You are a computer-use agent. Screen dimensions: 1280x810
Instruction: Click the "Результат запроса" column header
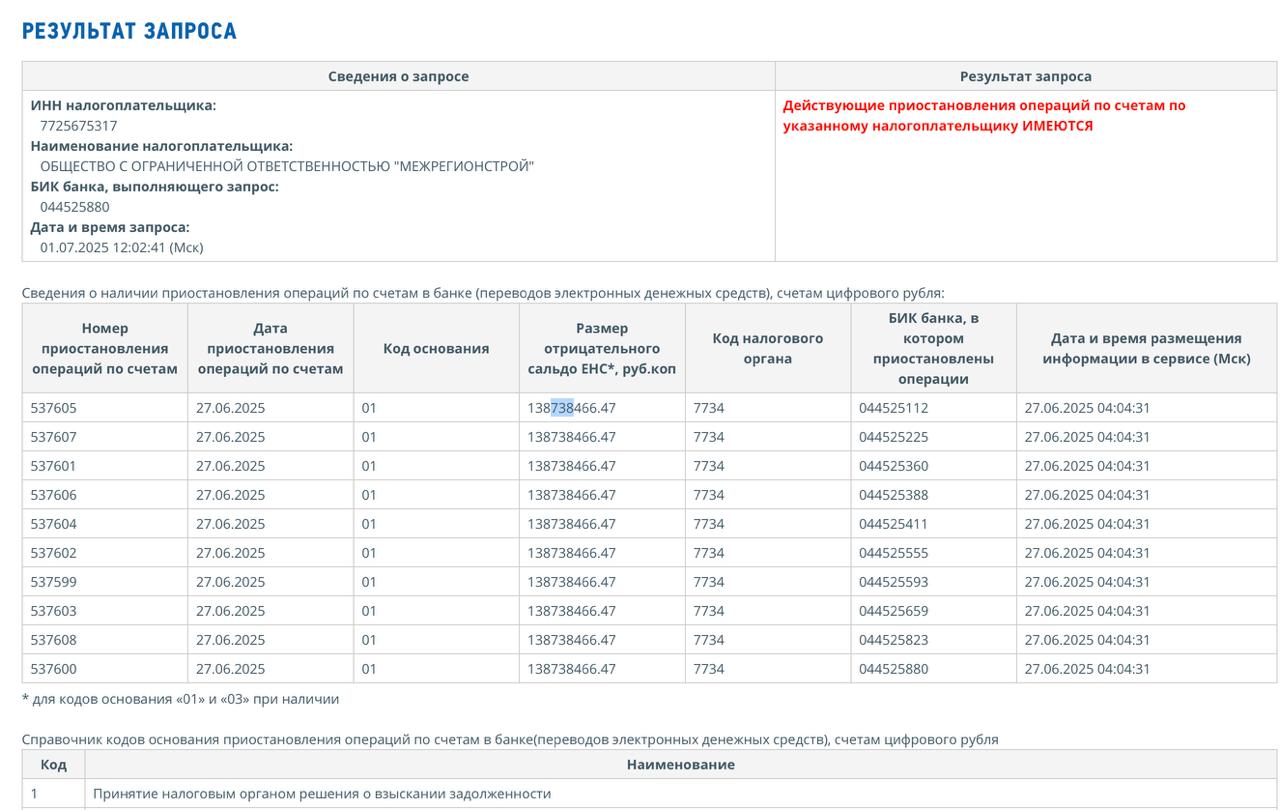click(x=1025, y=76)
